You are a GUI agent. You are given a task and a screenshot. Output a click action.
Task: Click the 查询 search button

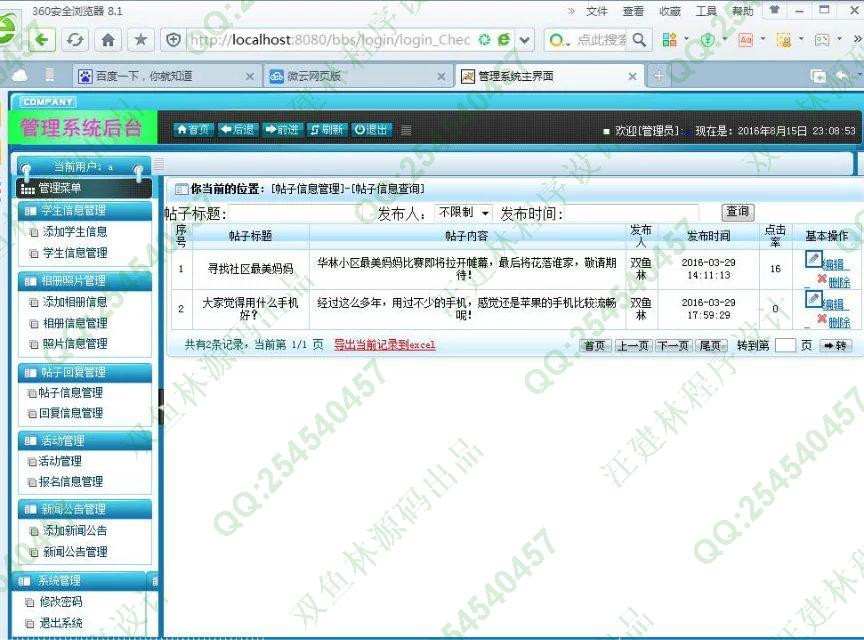click(737, 212)
